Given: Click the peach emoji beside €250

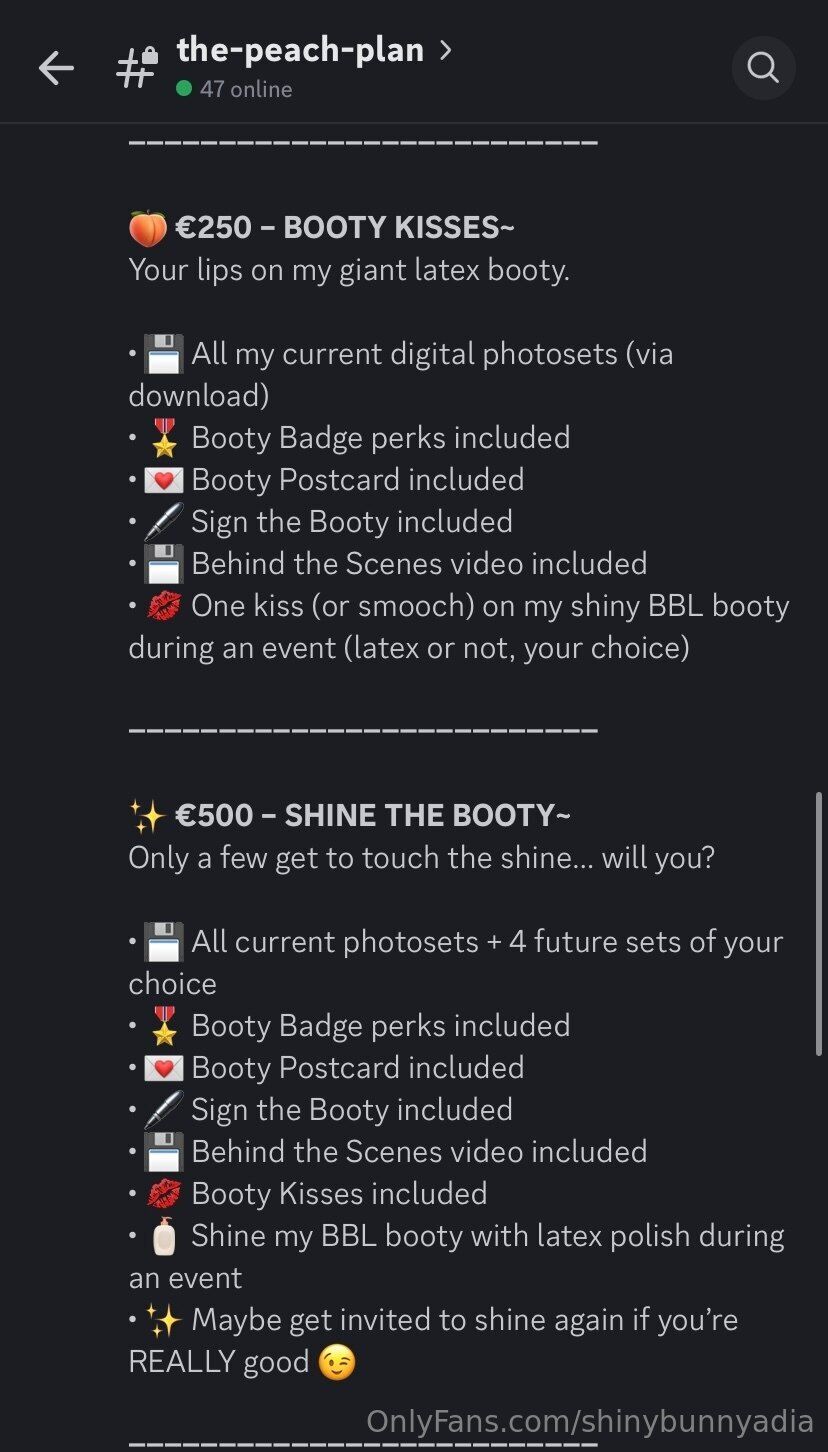Looking at the screenshot, I should point(148,228).
